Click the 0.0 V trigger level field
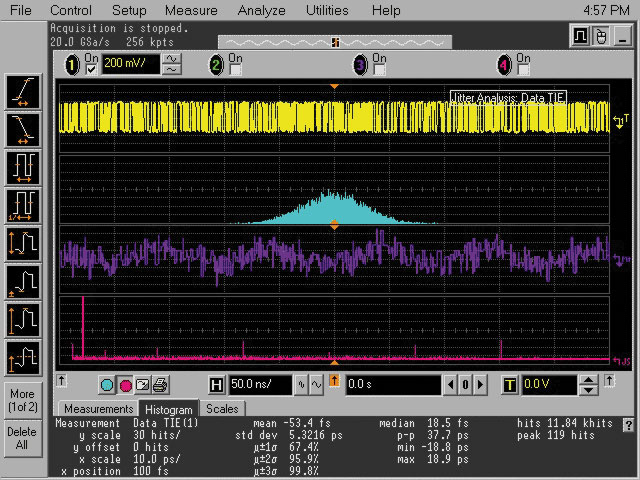 click(x=549, y=385)
